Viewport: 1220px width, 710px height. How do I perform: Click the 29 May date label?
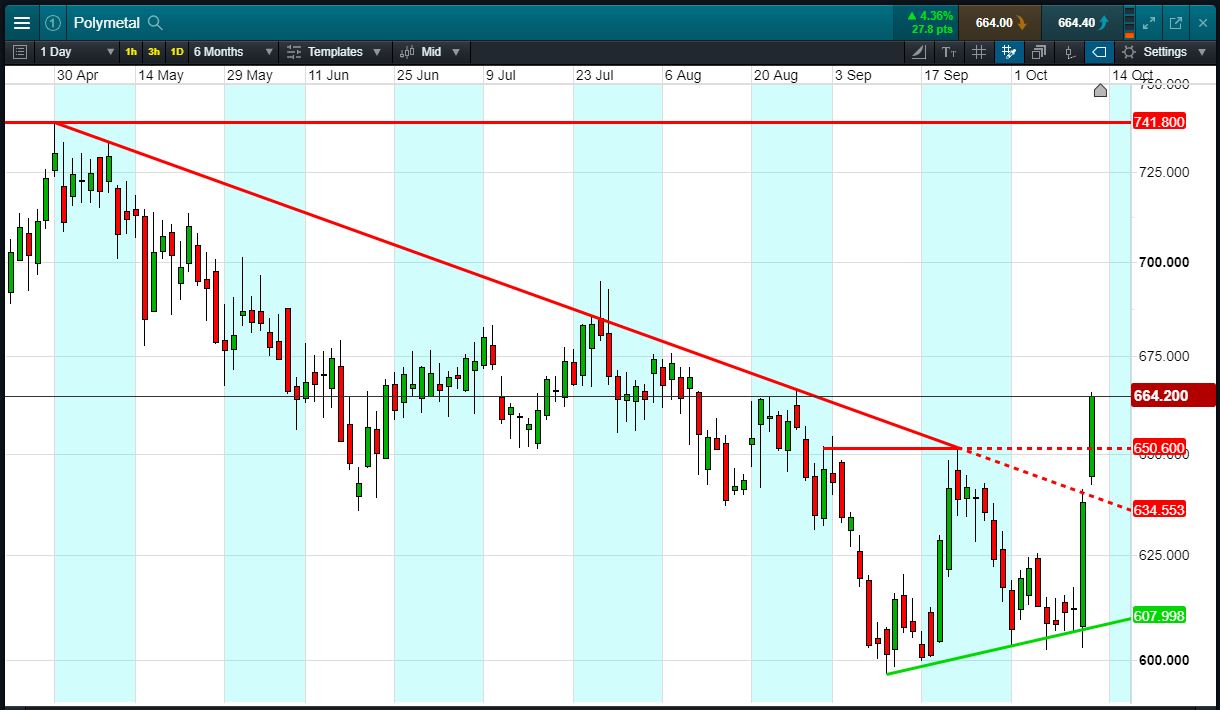tap(250, 75)
